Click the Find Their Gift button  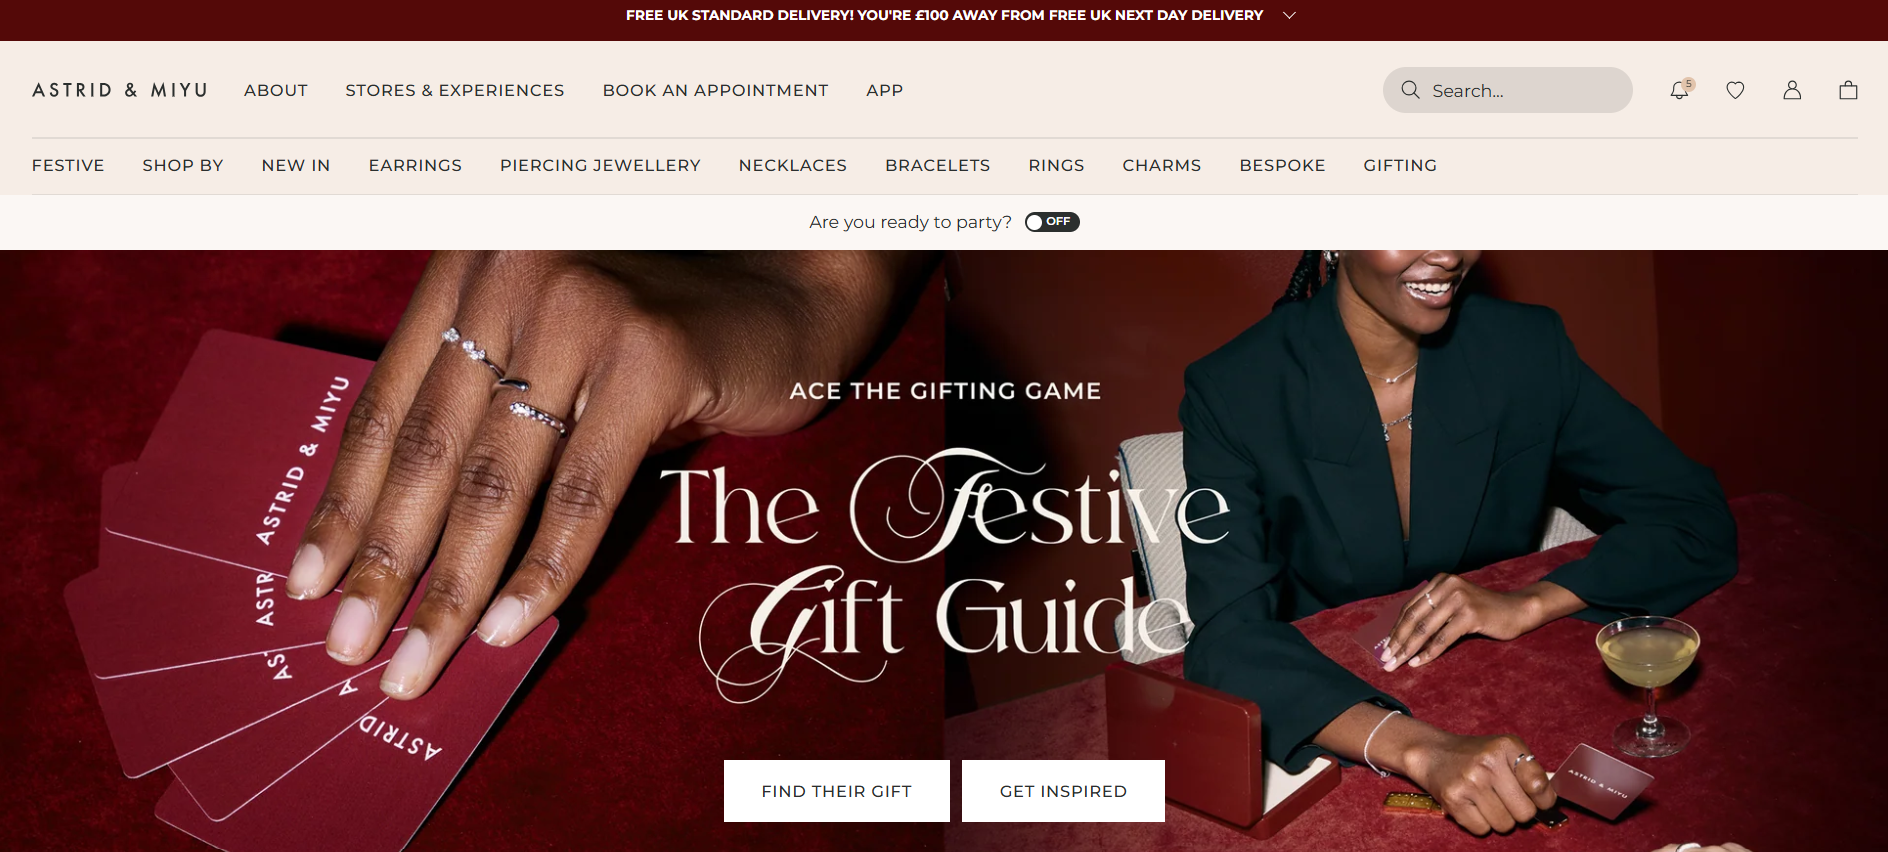[837, 791]
